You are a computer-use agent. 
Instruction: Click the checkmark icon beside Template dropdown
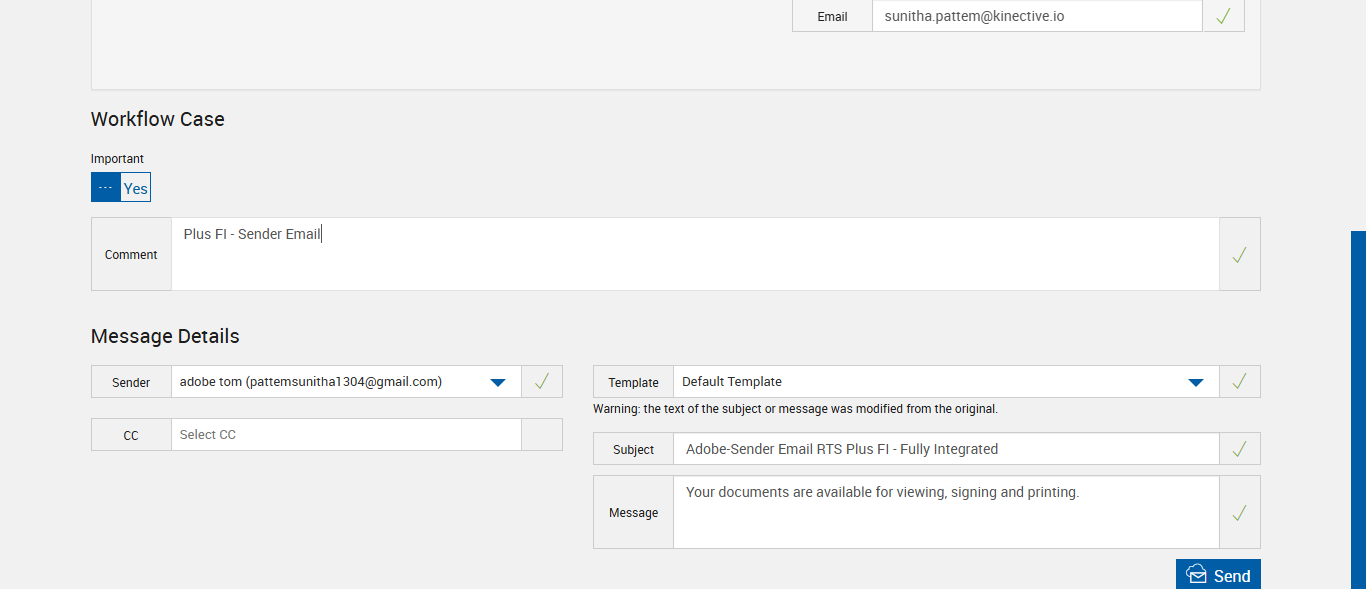1239,382
